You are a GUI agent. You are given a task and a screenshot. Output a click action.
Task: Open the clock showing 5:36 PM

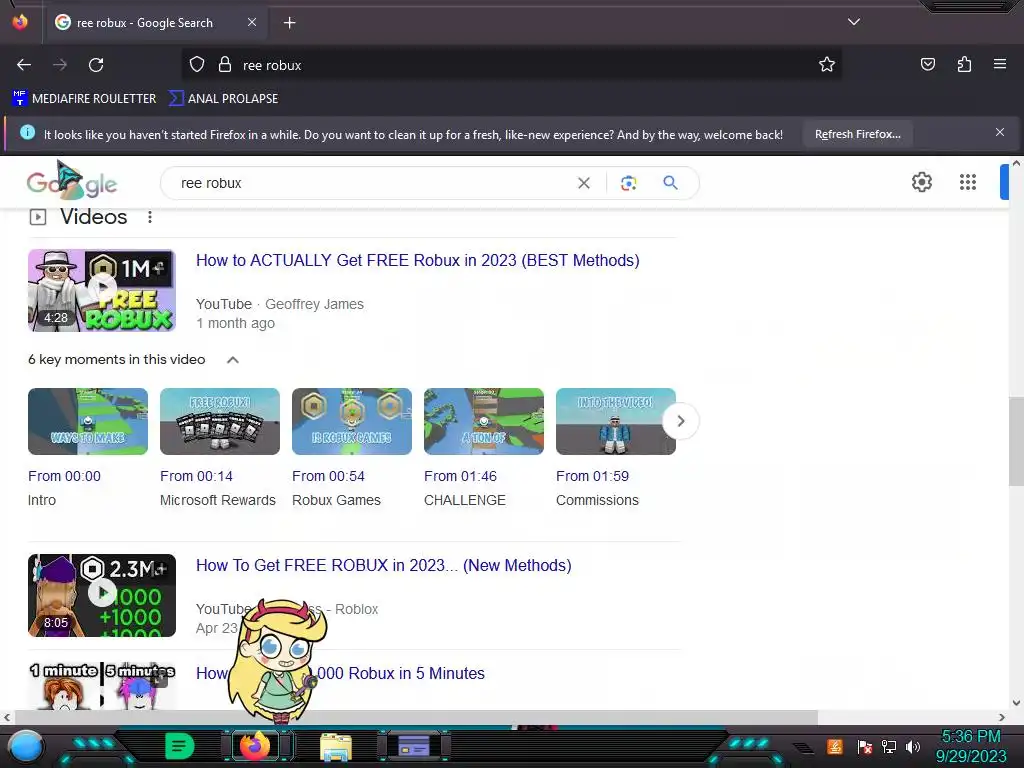pos(971,746)
